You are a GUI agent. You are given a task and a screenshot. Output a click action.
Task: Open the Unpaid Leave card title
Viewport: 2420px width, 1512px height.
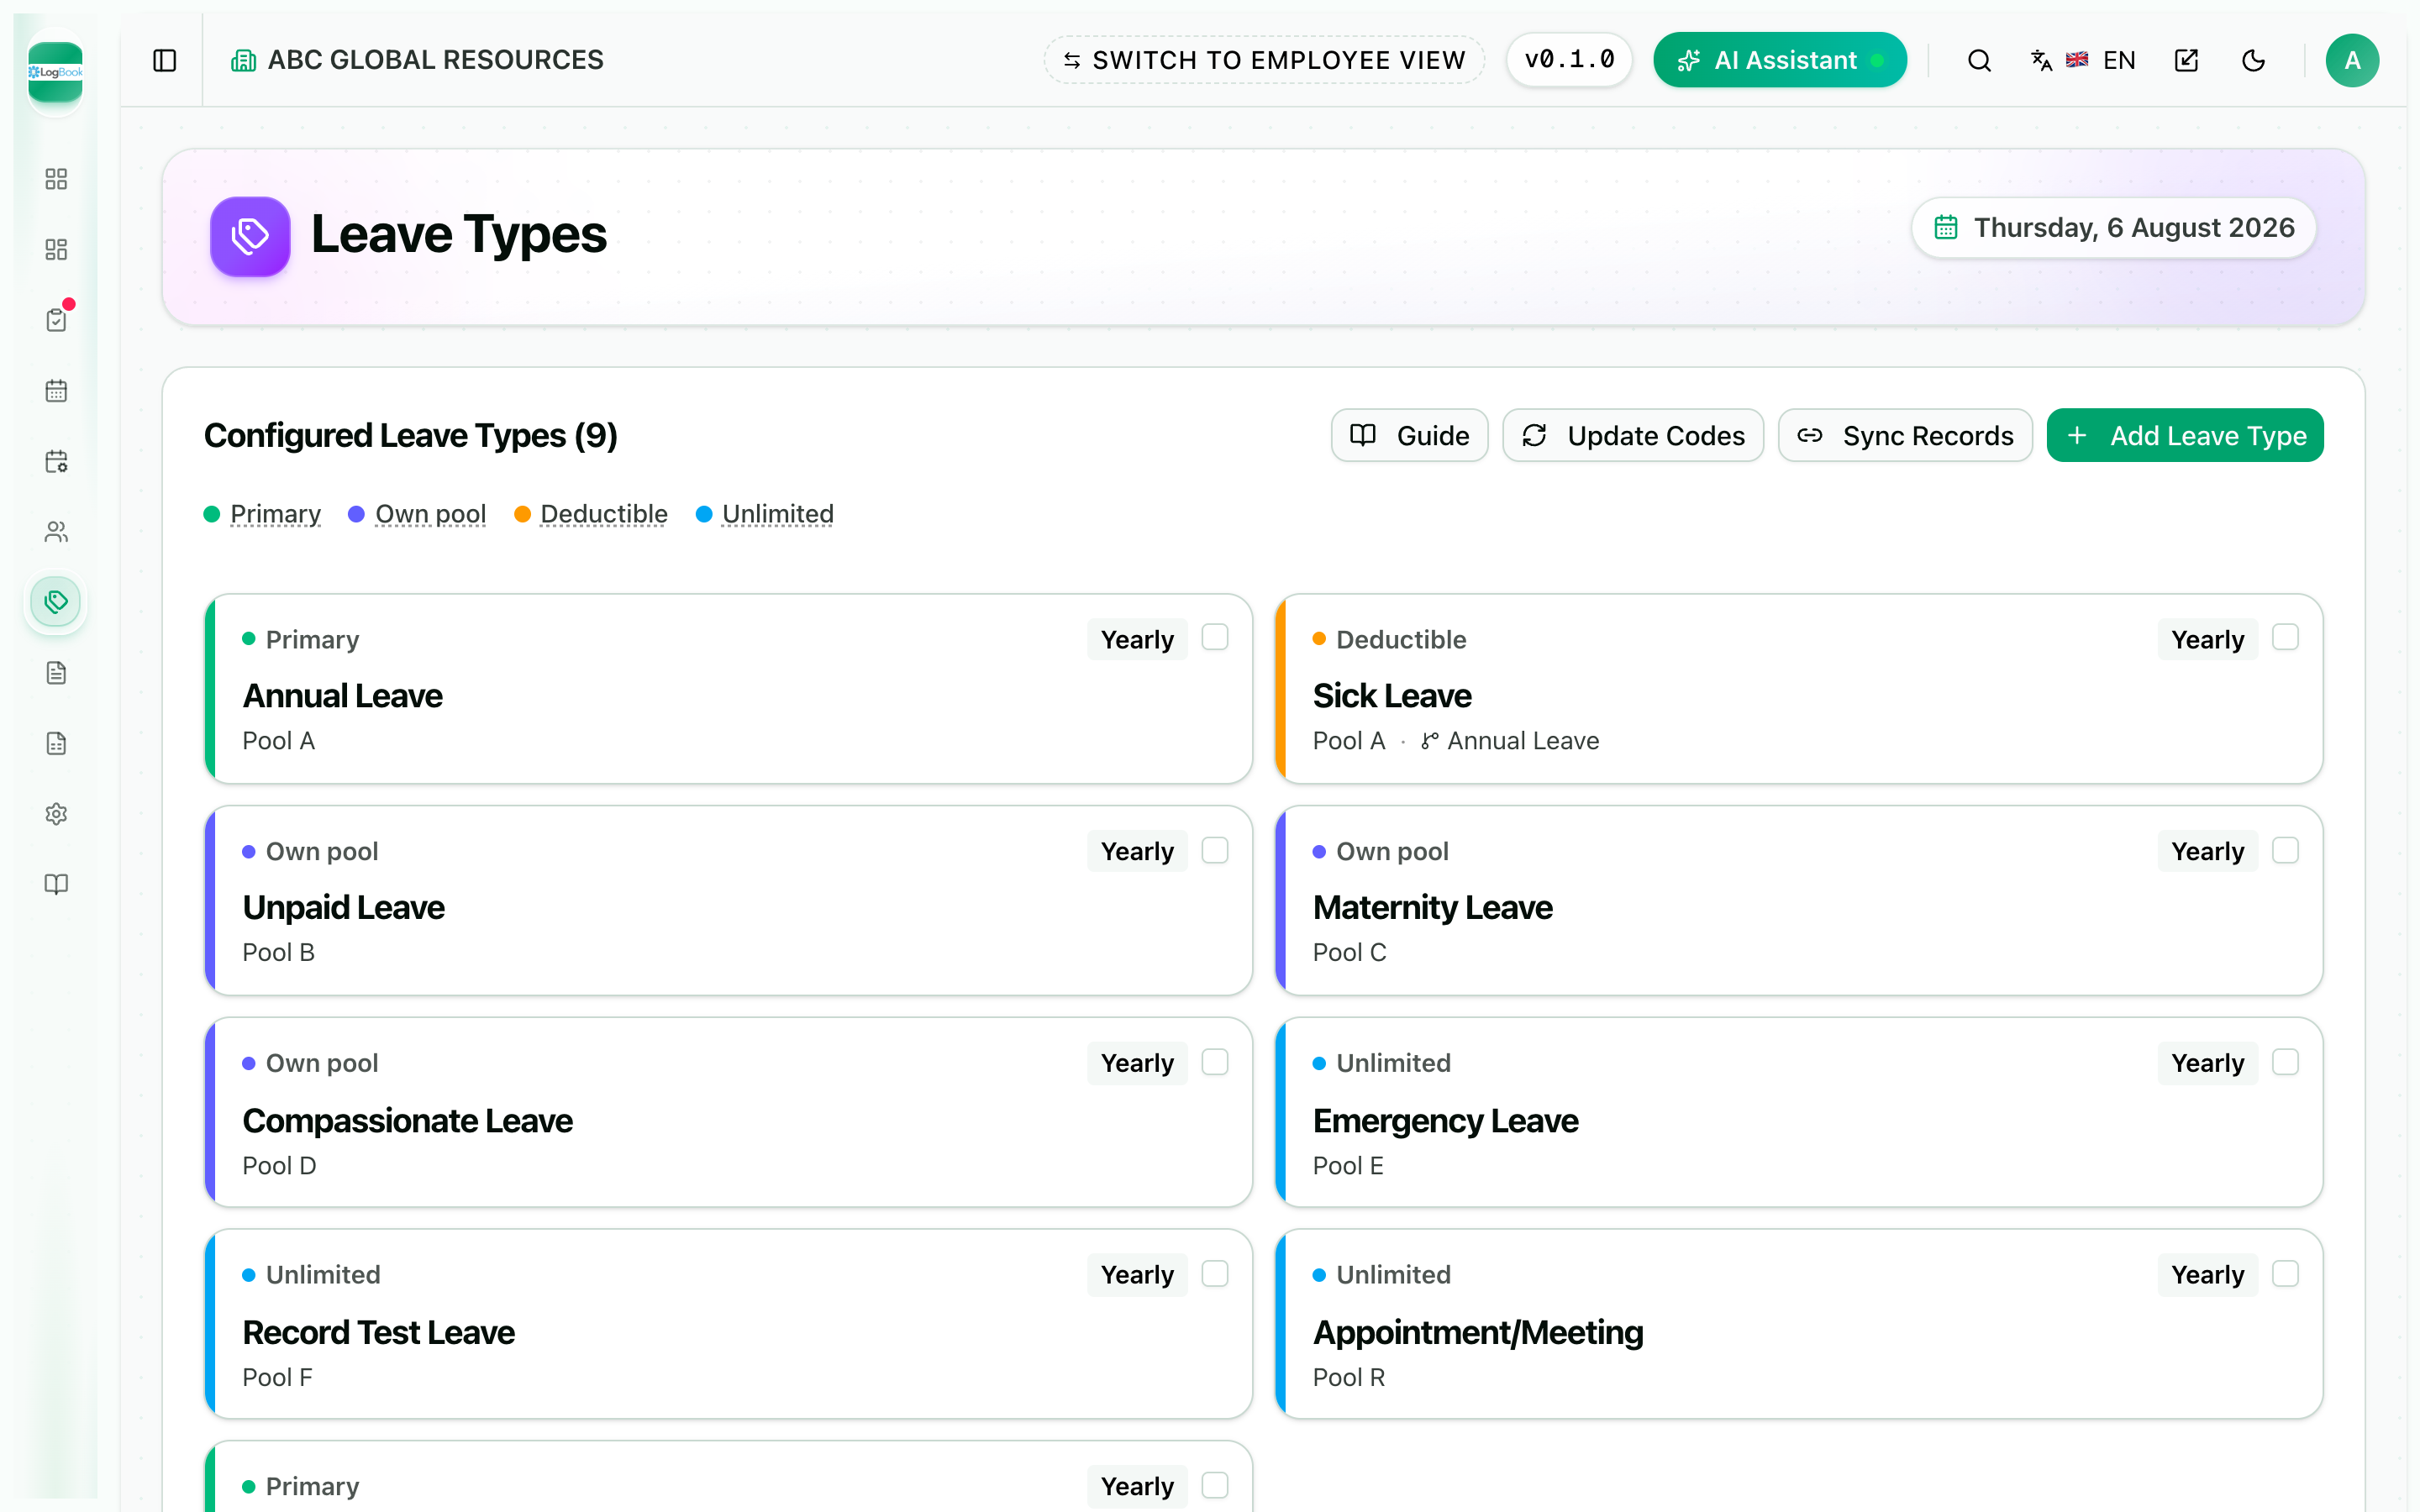pos(343,908)
